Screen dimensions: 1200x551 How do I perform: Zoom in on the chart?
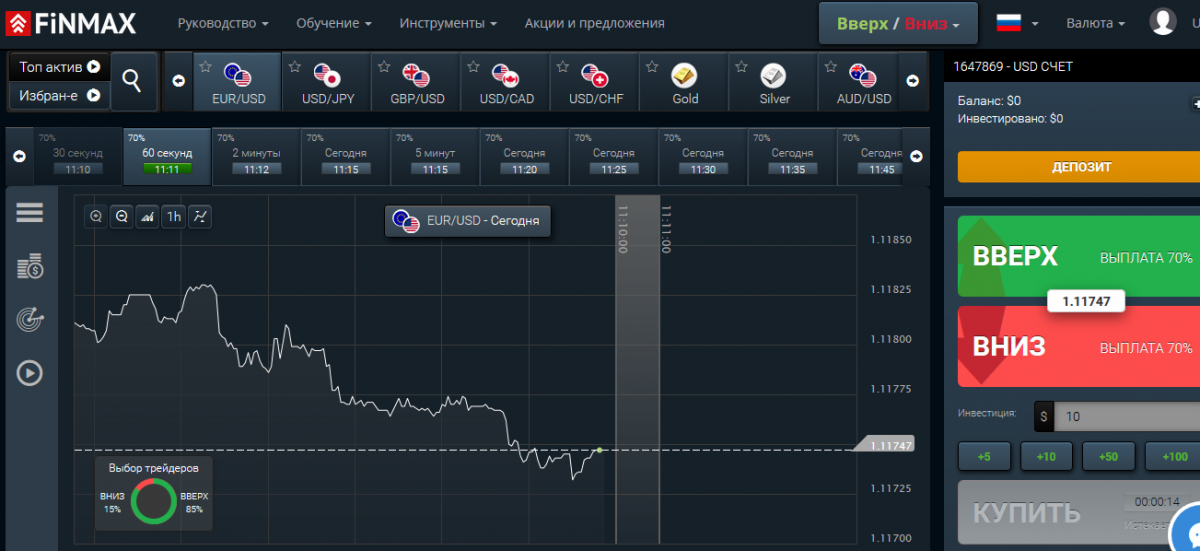tap(96, 216)
